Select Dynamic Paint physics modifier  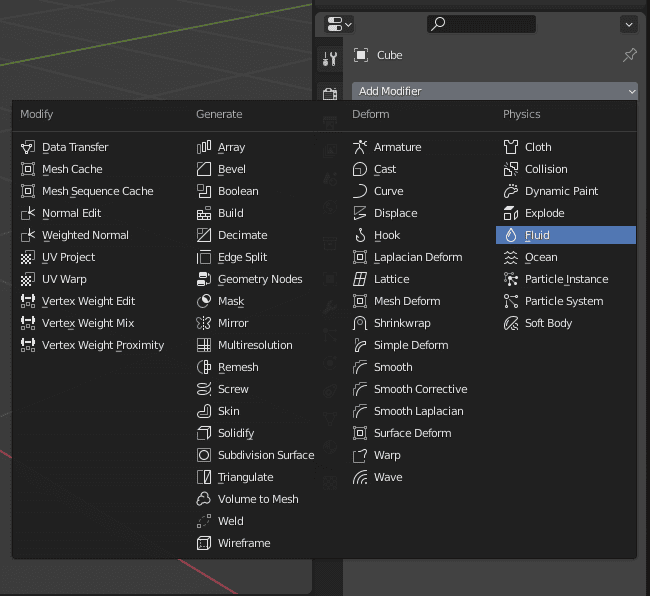tap(551, 191)
